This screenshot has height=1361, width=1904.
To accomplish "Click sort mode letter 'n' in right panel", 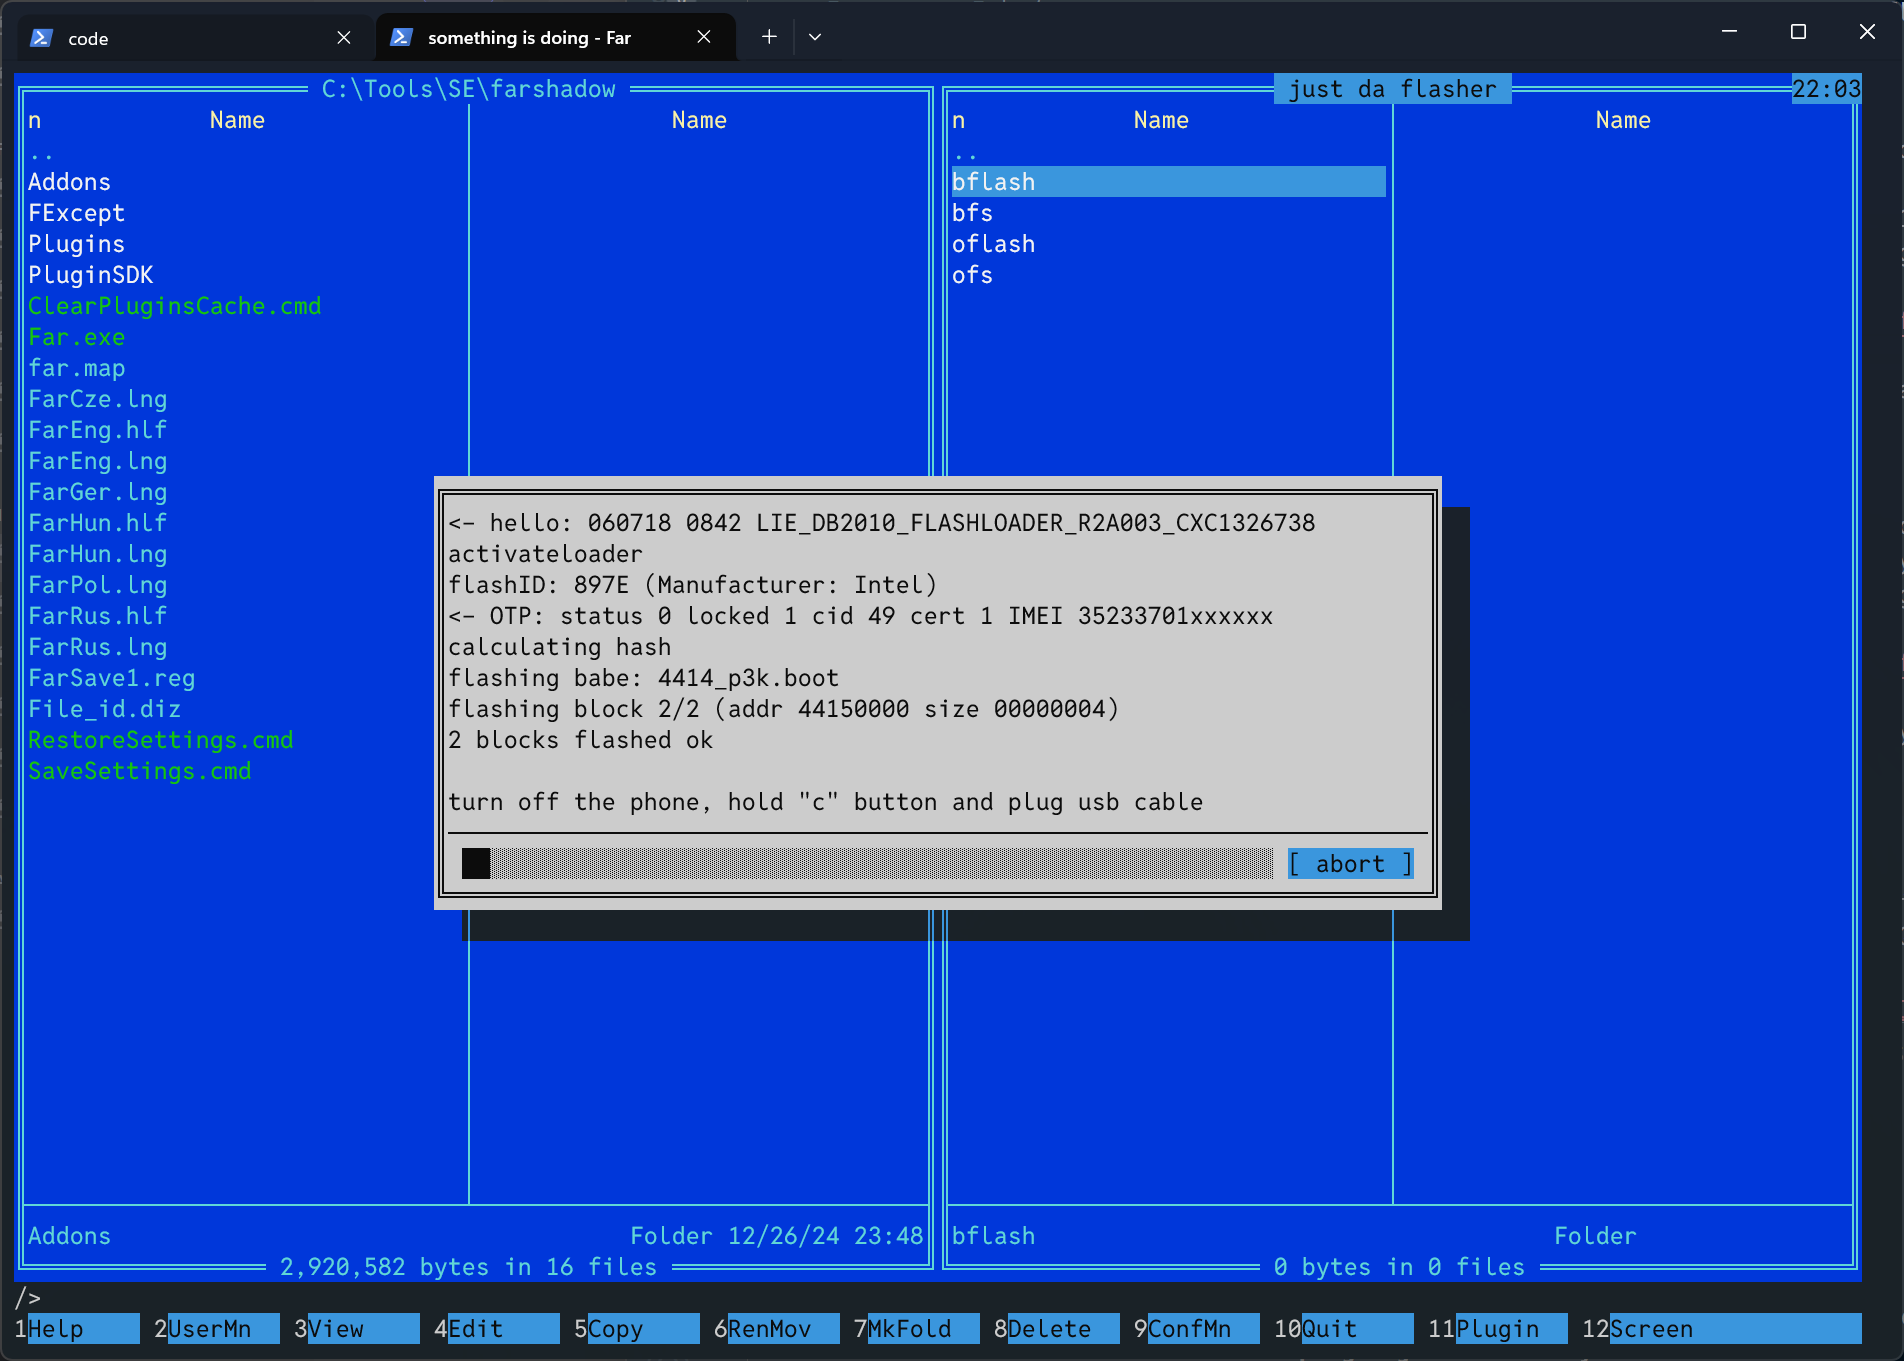I will click(x=959, y=120).
